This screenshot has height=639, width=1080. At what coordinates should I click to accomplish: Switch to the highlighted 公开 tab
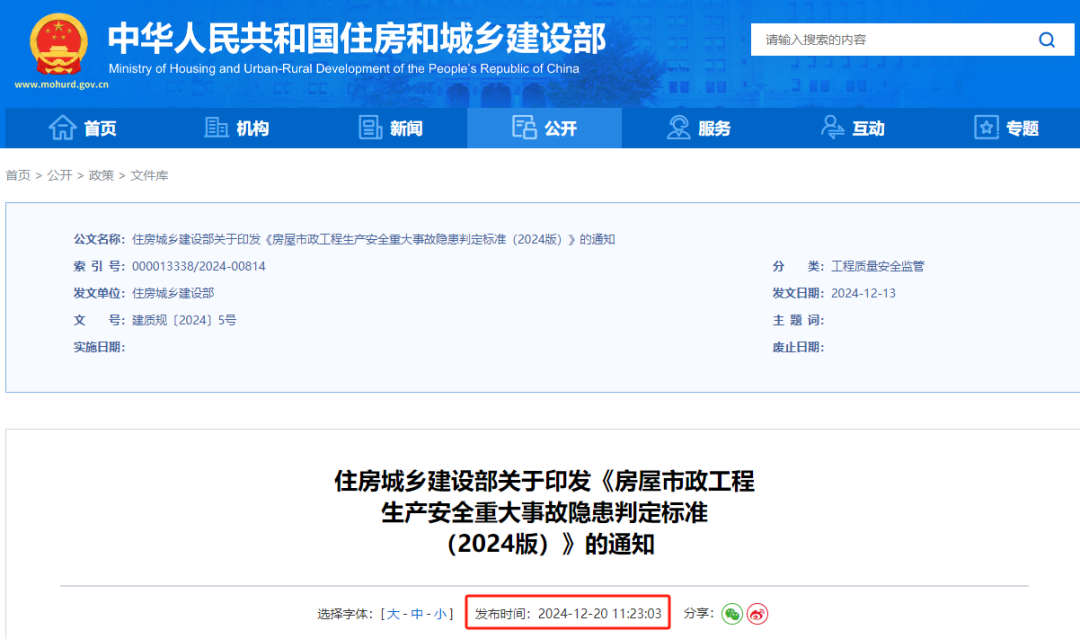pyautogui.click(x=545, y=127)
